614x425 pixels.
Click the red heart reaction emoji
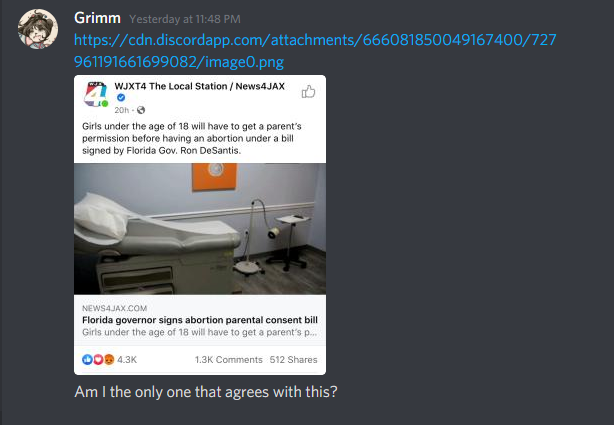98,360
